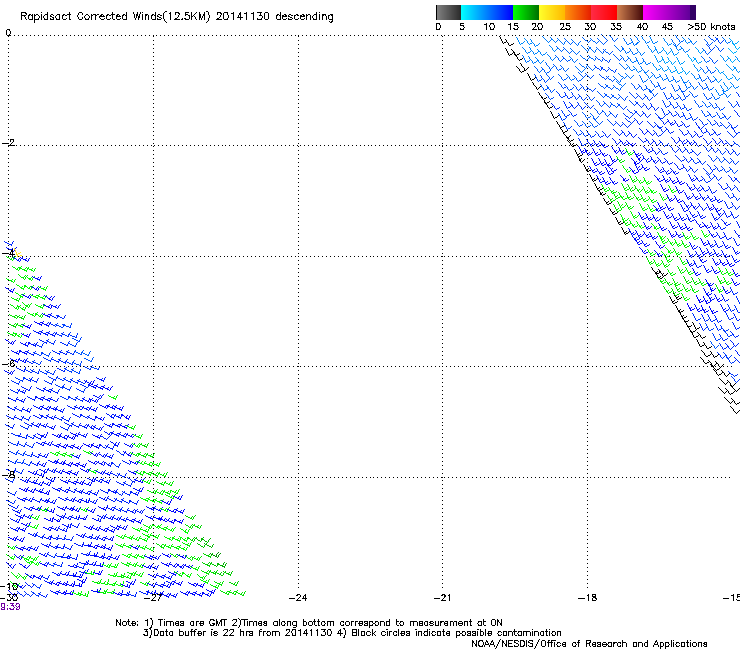
Task: Click the date '20141130' in the title
Action: point(243,16)
